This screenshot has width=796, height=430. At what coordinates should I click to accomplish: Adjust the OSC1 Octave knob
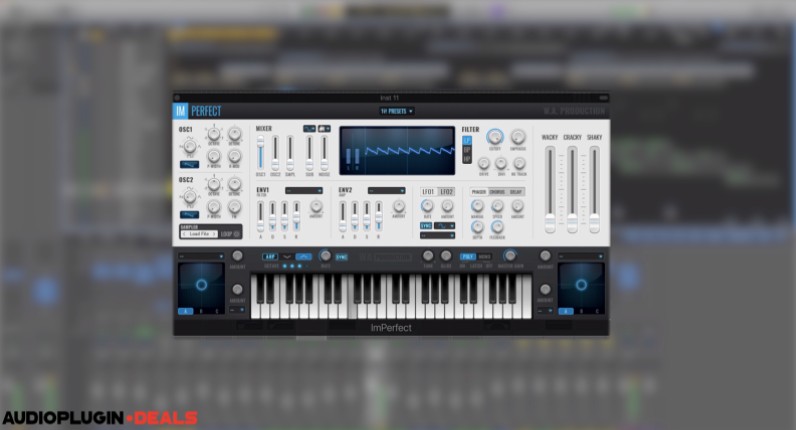pos(214,135)
